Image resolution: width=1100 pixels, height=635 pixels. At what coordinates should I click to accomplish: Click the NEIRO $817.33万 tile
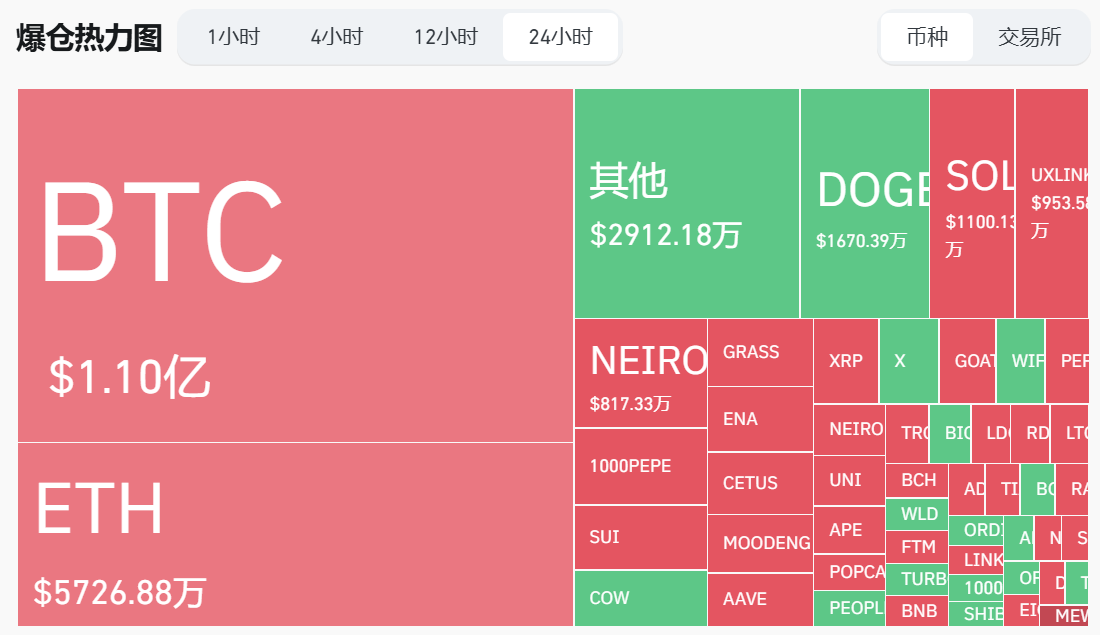pyautogui.click(x=640, y=373)
